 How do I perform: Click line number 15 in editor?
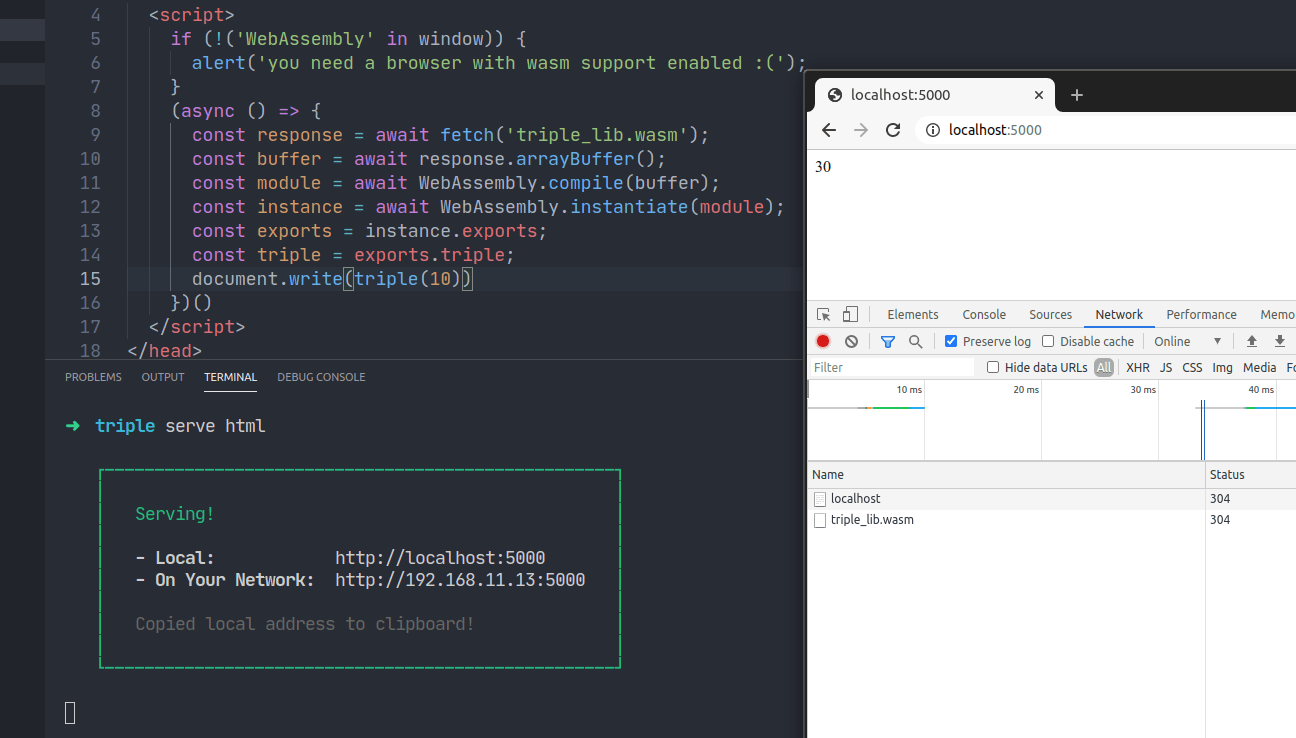[x=91, y=279]
